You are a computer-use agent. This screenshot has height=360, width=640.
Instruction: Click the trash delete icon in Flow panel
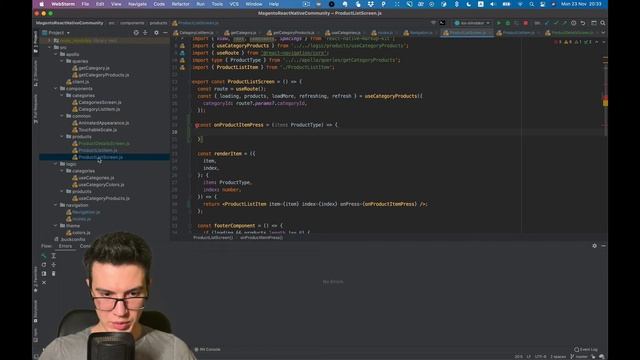53,273
